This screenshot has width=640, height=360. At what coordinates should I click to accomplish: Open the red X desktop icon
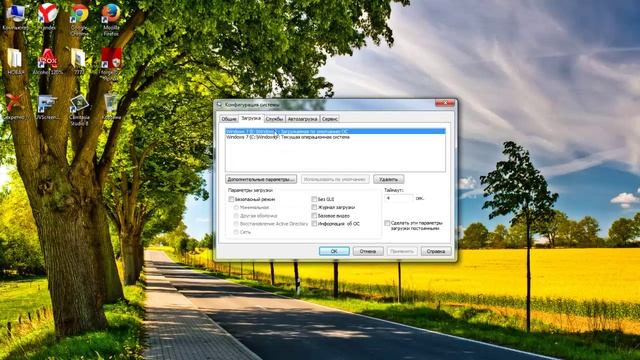16,107
